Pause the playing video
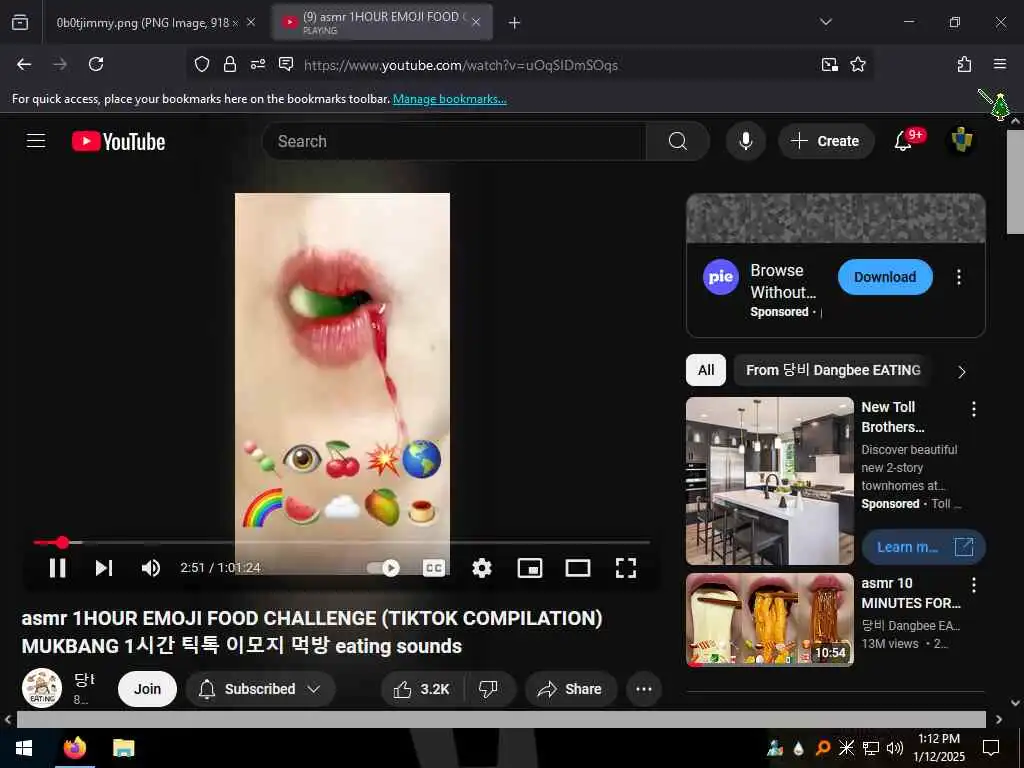 tap(57, 568)
